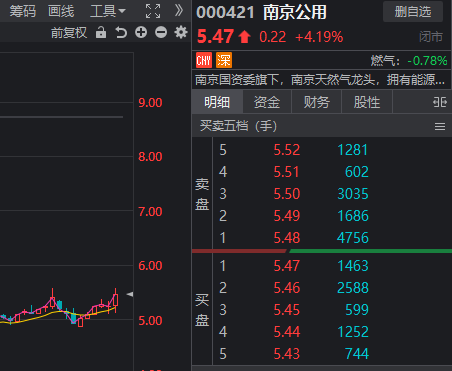452x371 pixels.
Task: Enter fullscreen chart mode icon
Action: point(153,11)
